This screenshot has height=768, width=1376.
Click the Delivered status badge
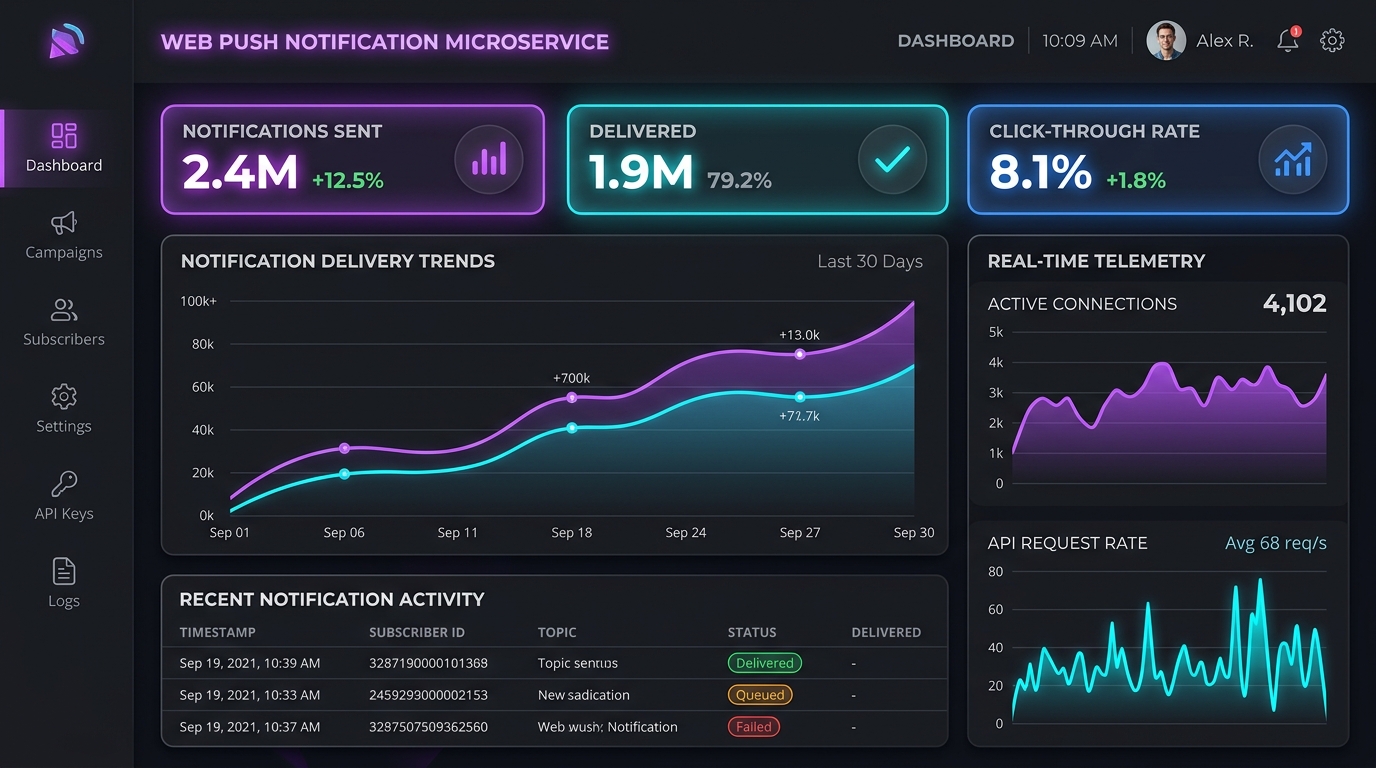point(765,663)
